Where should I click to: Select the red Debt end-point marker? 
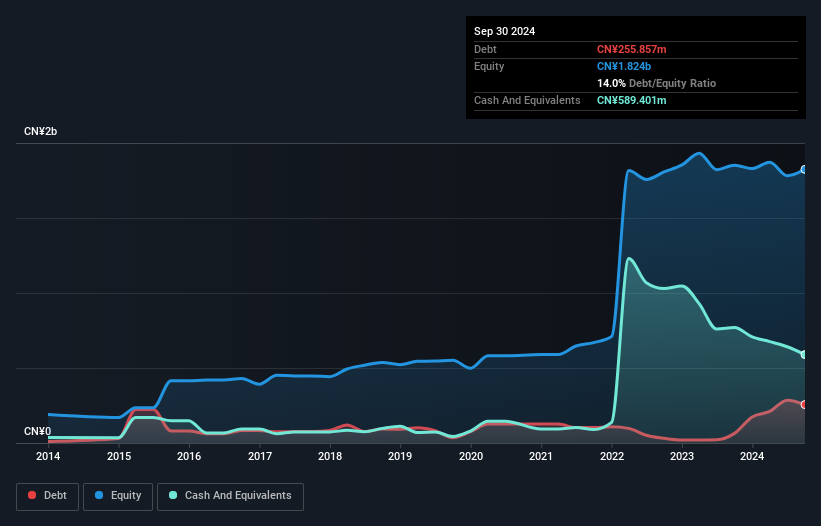tap(804, 405)
